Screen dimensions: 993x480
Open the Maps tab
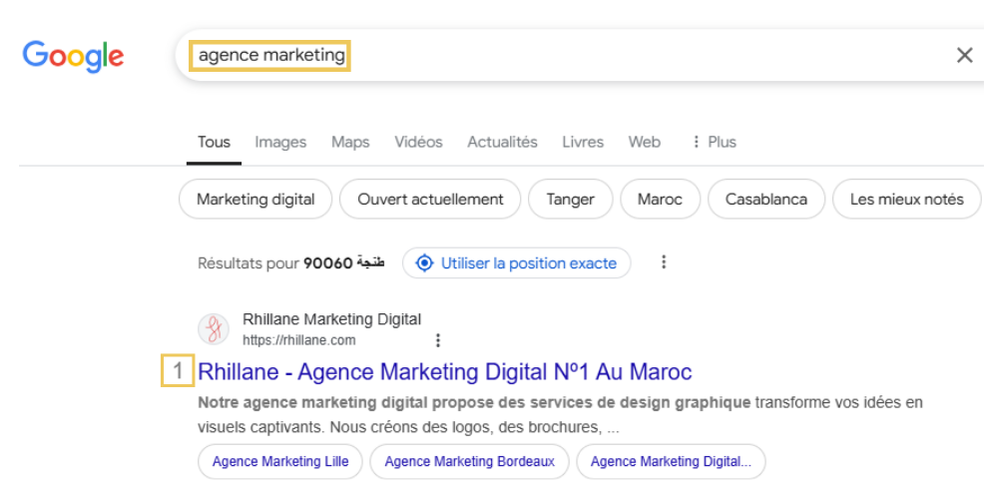350,142
